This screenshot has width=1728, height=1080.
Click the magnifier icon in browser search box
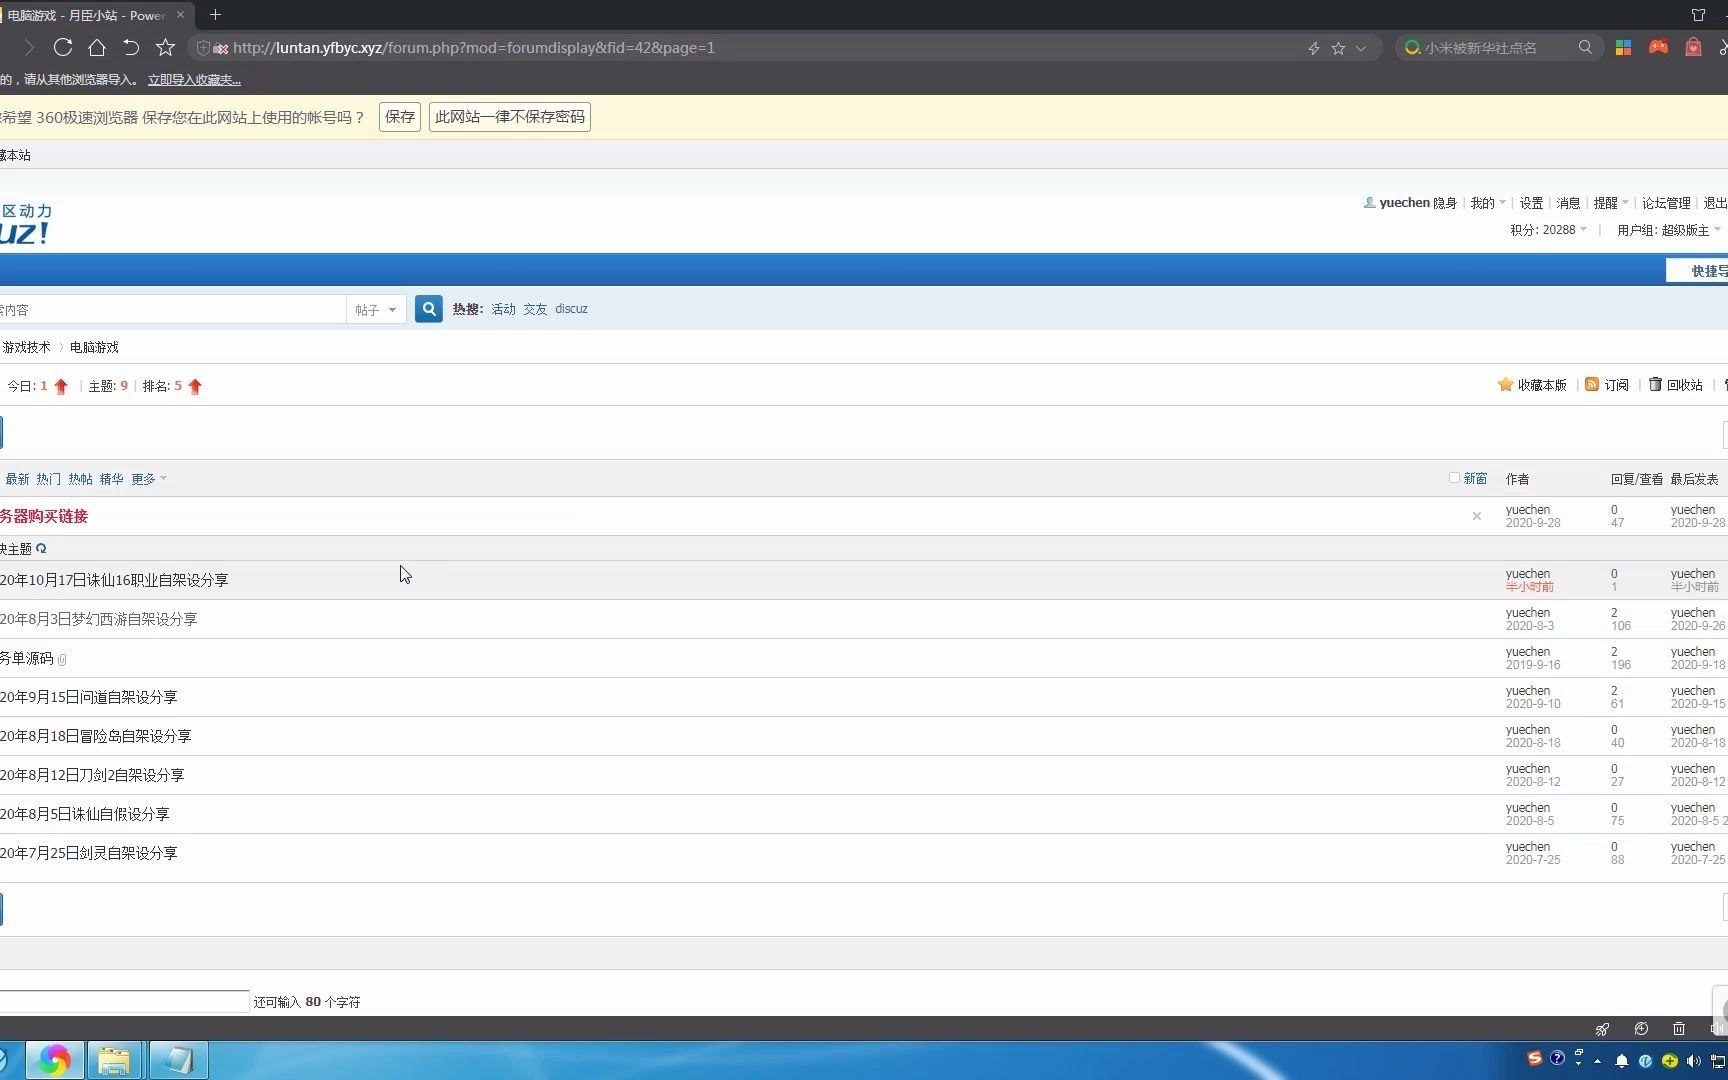pyautogui.click(x=1585, y=47)
